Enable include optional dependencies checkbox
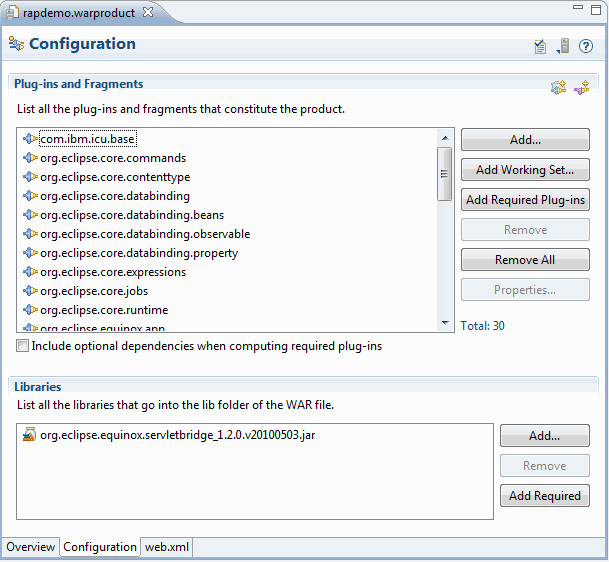The height and width of the screenshot is (562, 609). (x=22, y=346)
